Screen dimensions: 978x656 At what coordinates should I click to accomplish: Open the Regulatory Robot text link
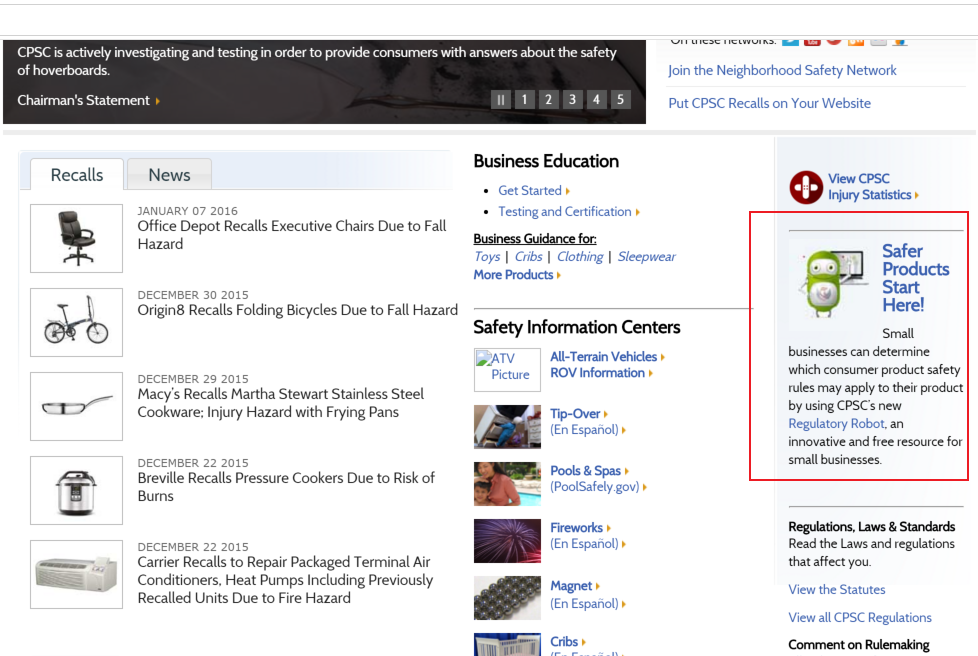pos(836,424)
